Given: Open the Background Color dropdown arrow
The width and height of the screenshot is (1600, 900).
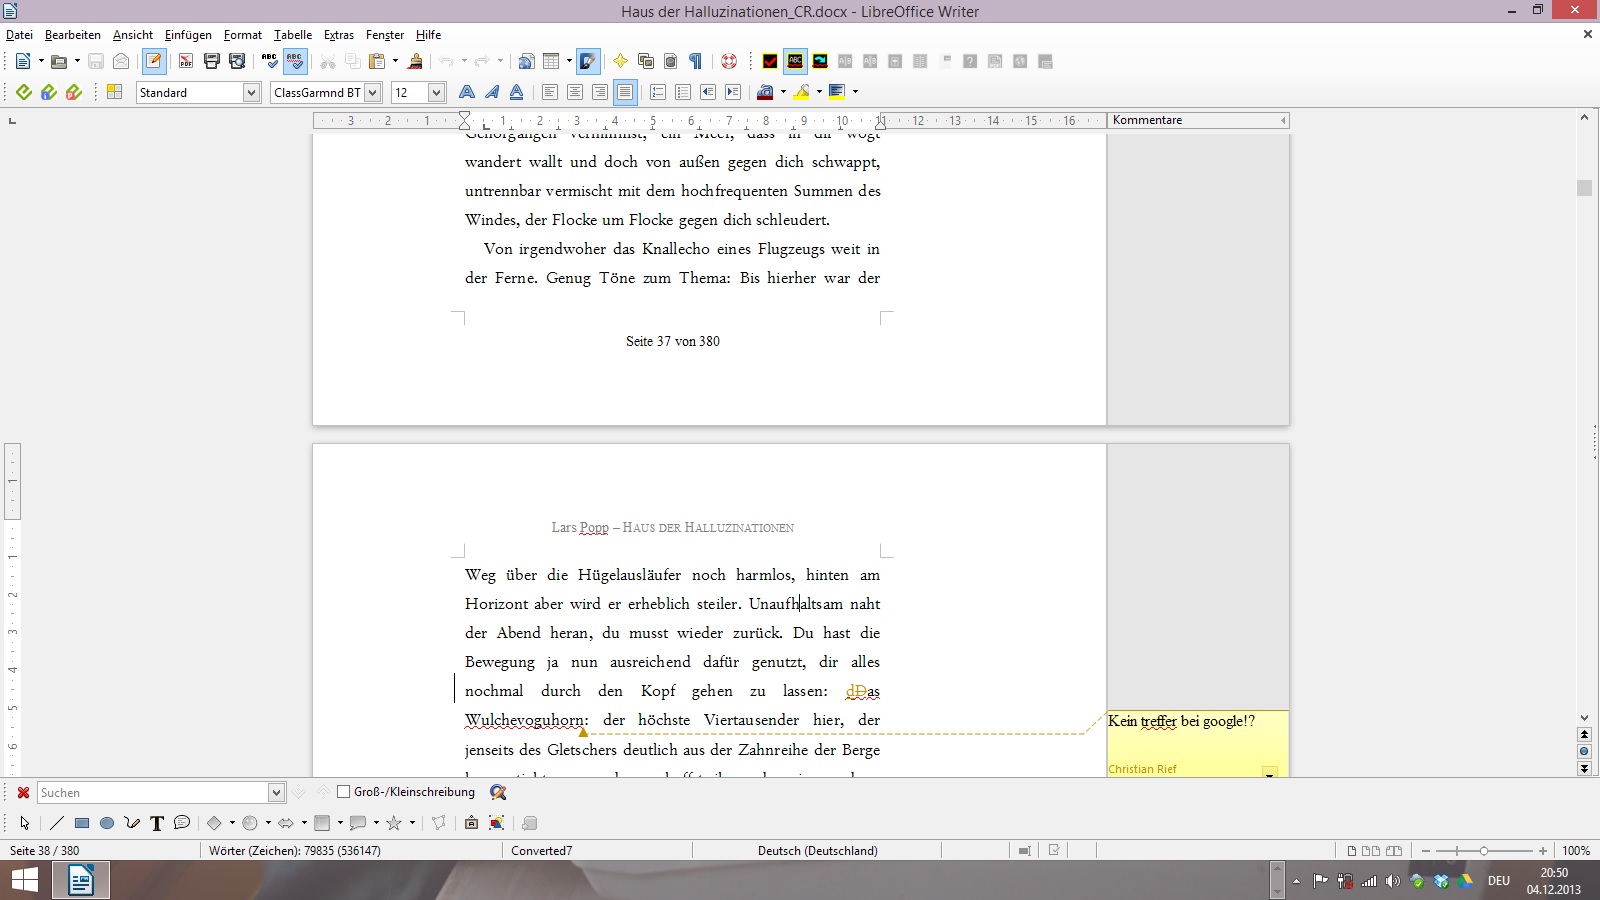Looking at the screenshot, I should 855,92.
